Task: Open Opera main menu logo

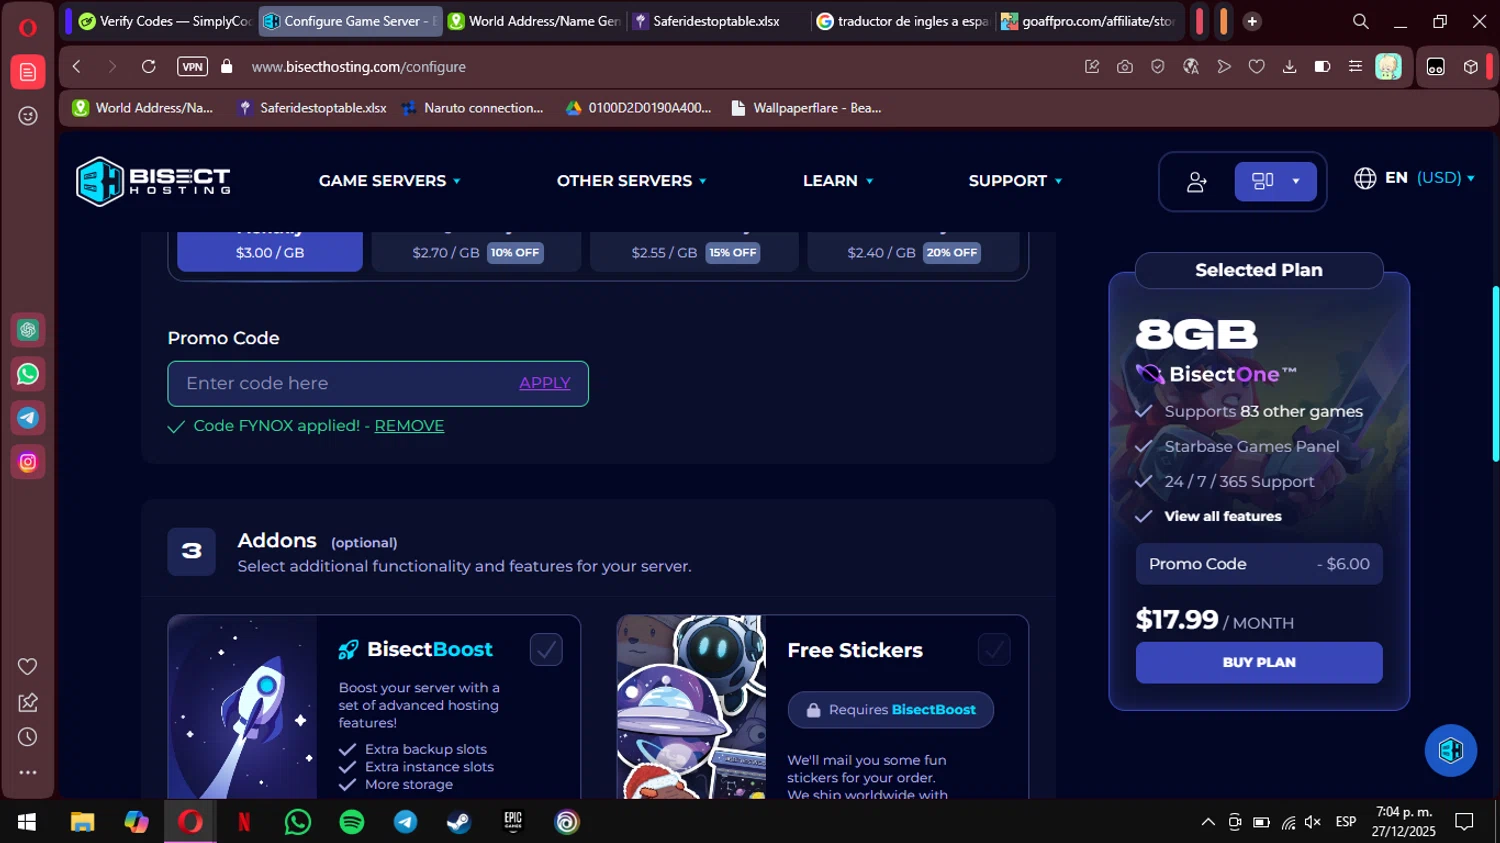Action: pos(27,27)
